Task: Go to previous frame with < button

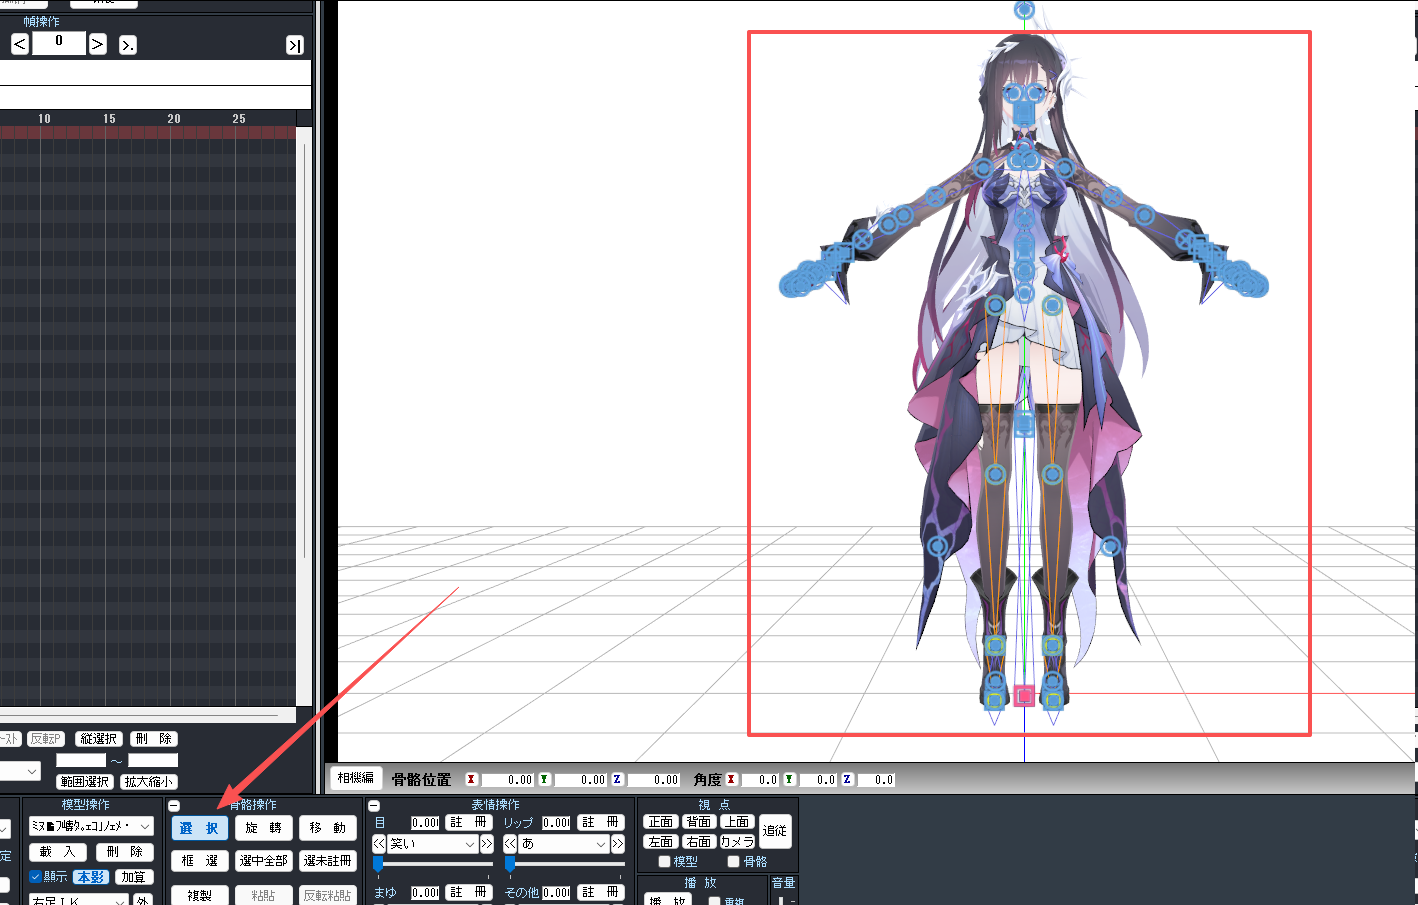Action: tap(20, 44)
